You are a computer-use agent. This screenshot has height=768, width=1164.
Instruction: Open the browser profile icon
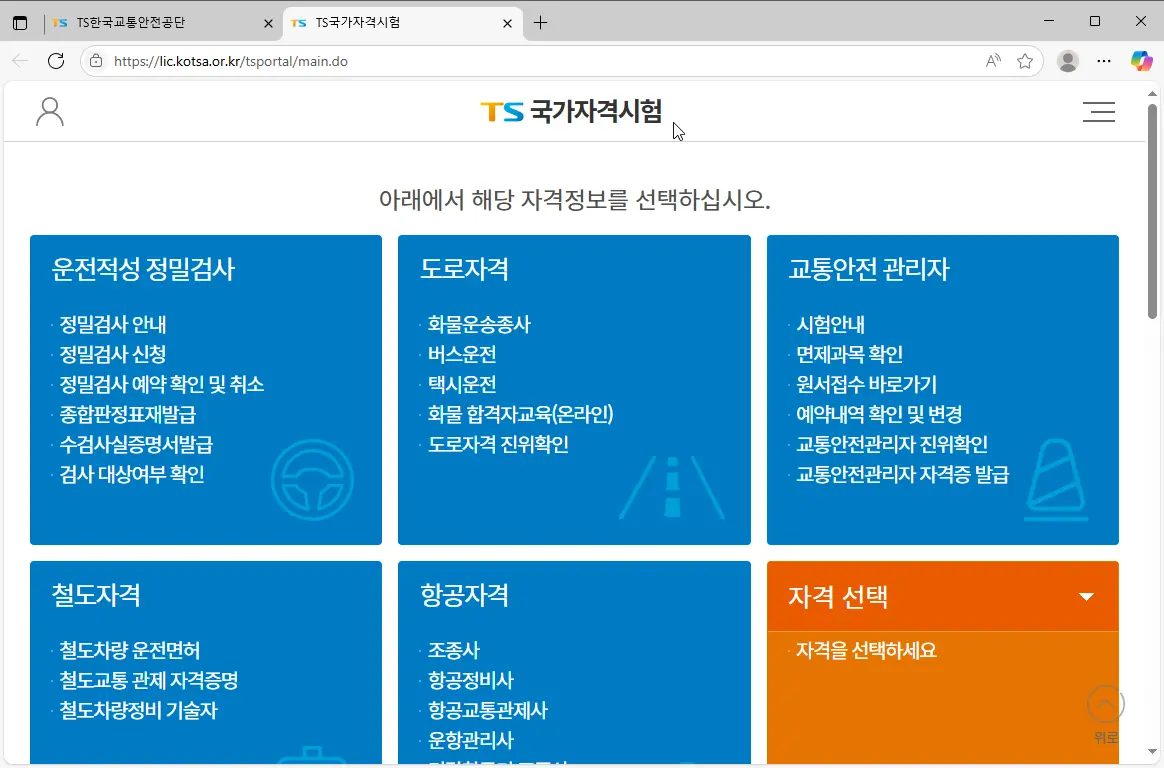tap(1067, 61)
